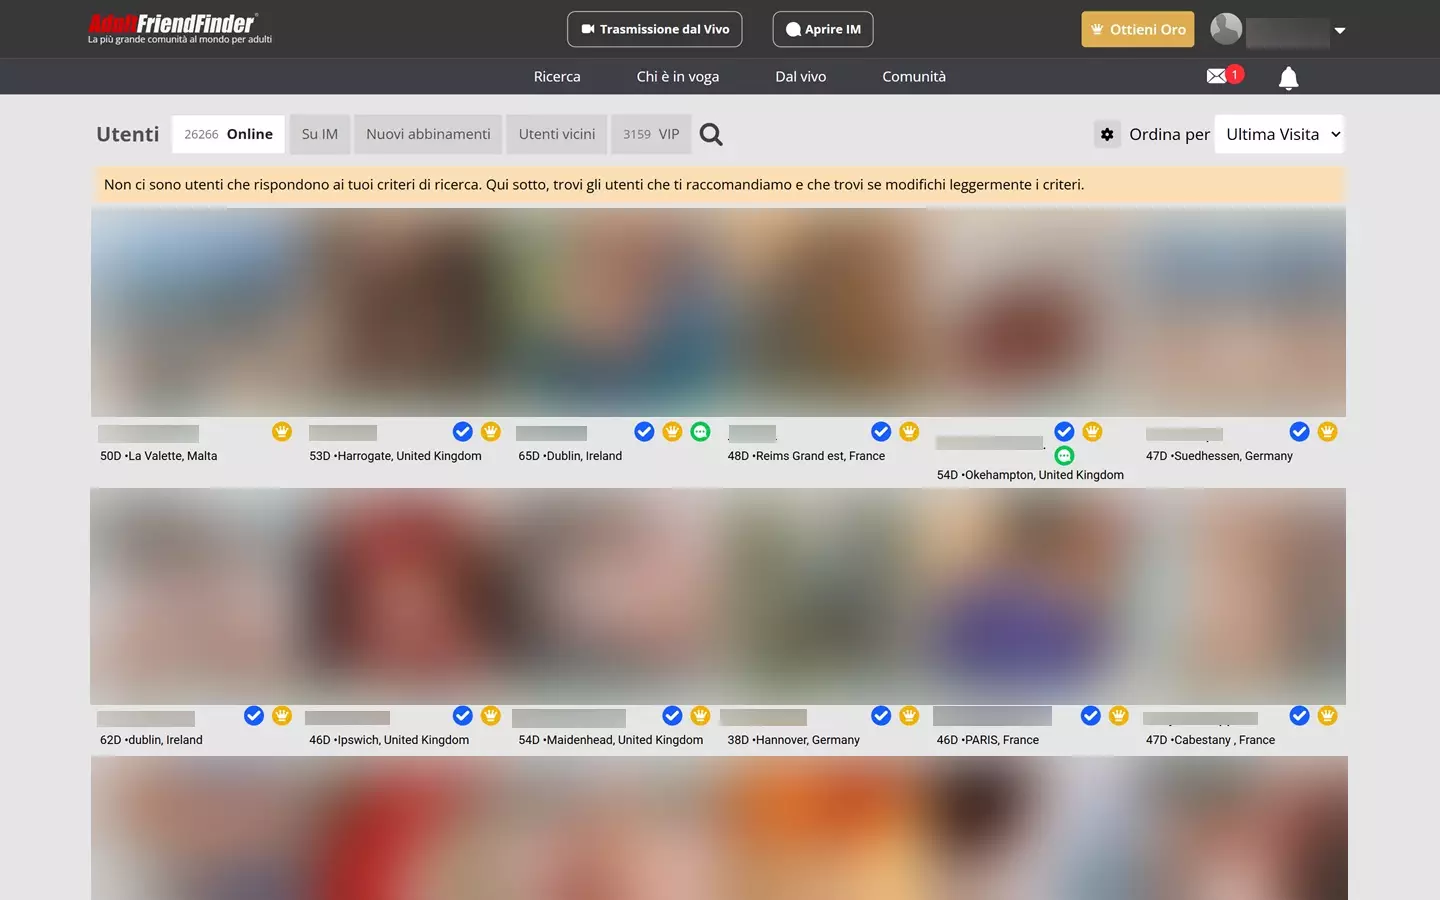Open the Comunità menu

tap(914, 76)
